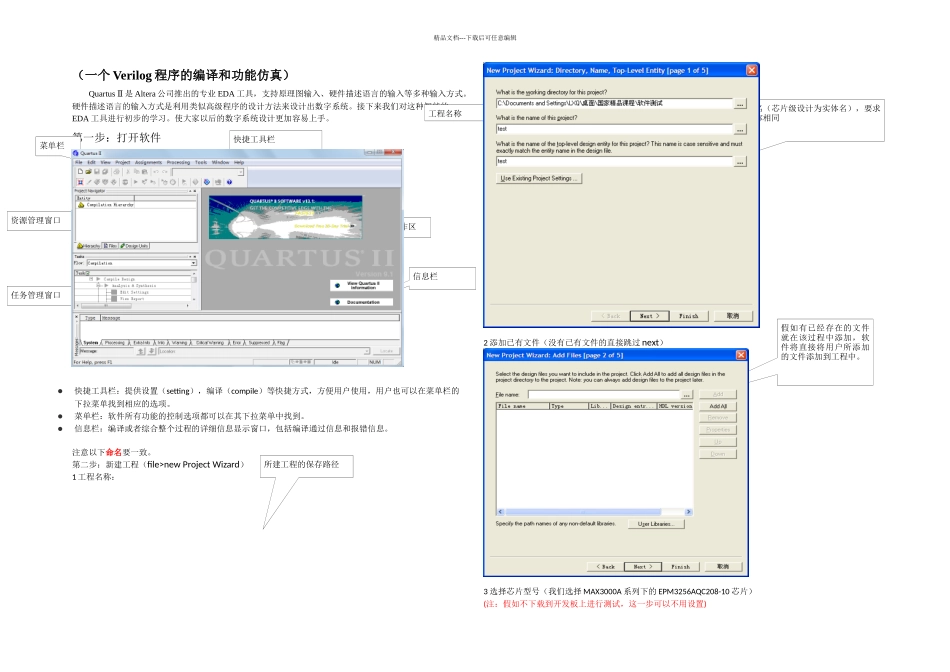Collapse the Compile Design task tree
The height and width of the screenshot is (672, 950).
pos(91,279)
